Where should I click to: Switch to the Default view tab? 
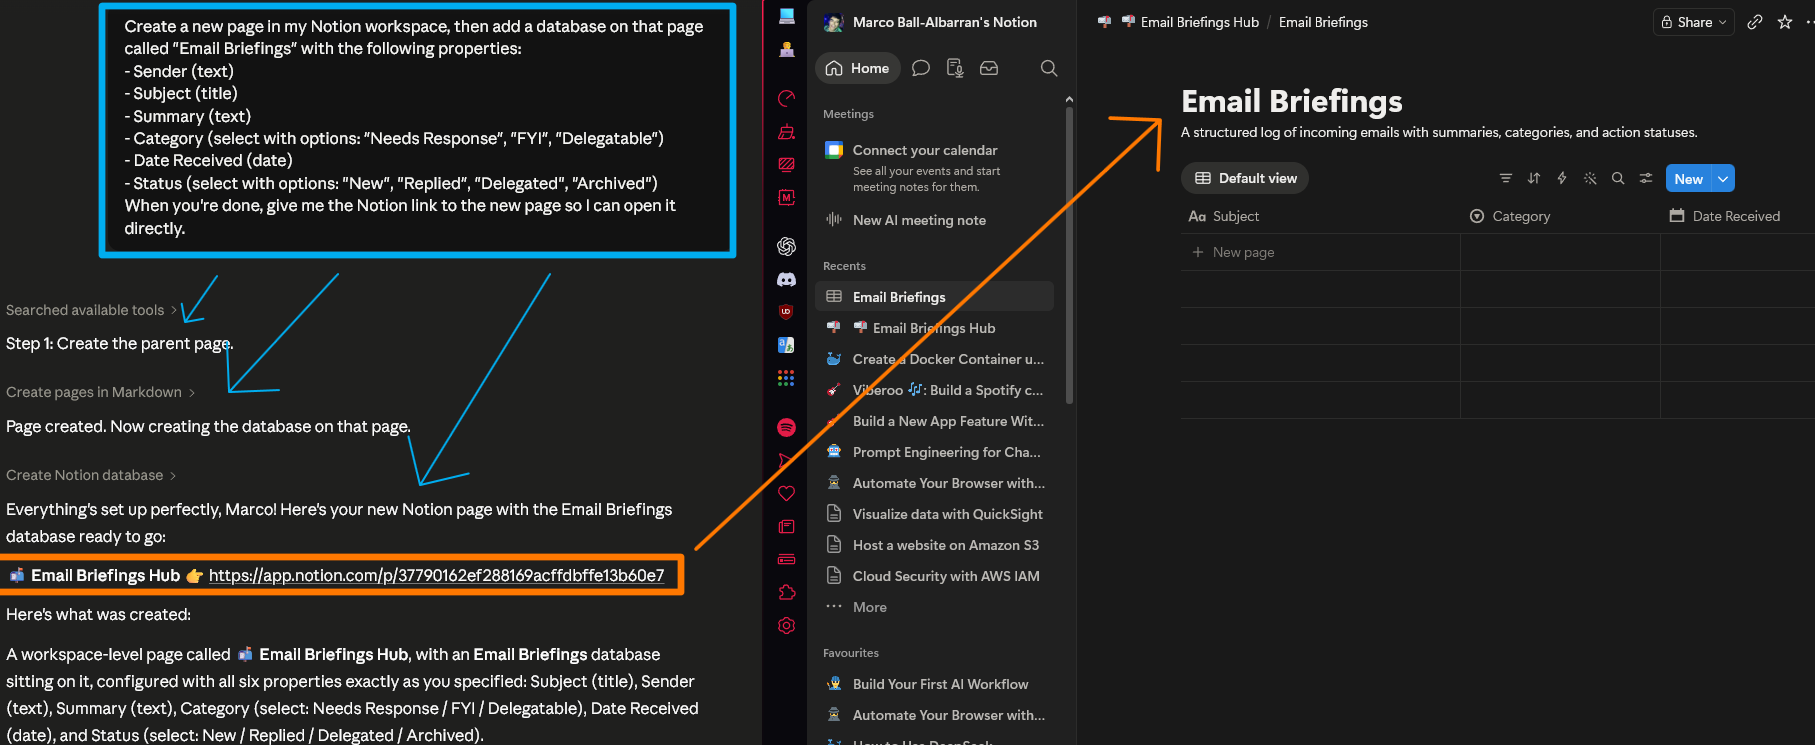[x=1245, y=178]
